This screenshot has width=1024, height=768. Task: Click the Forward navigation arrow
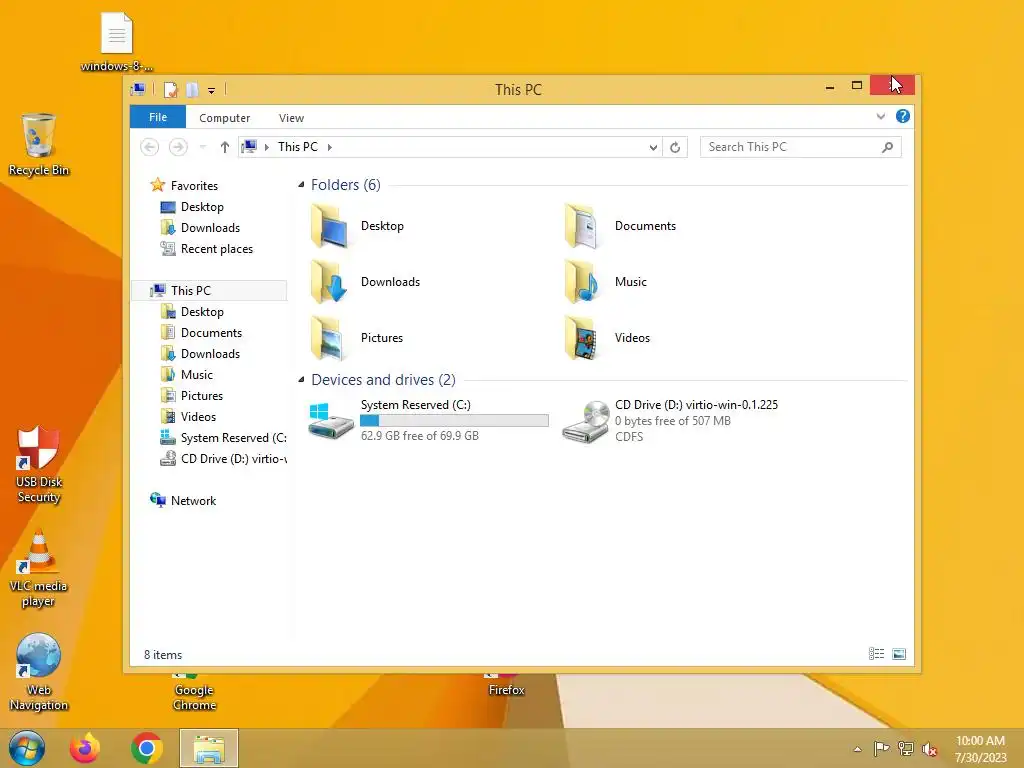[x=178, y=147]
